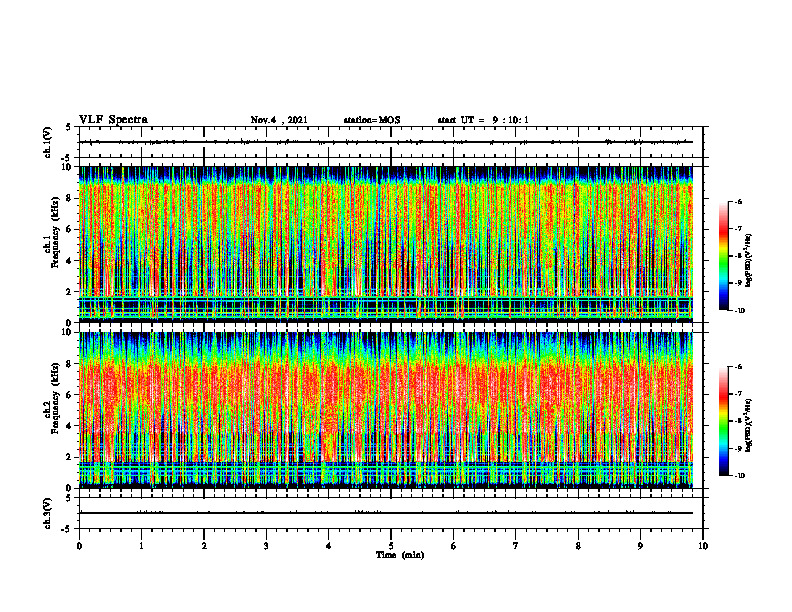This screenshot has width=792, height=612.
Task: Click time axis tick label "1"
Action: [x=141, y=546]
